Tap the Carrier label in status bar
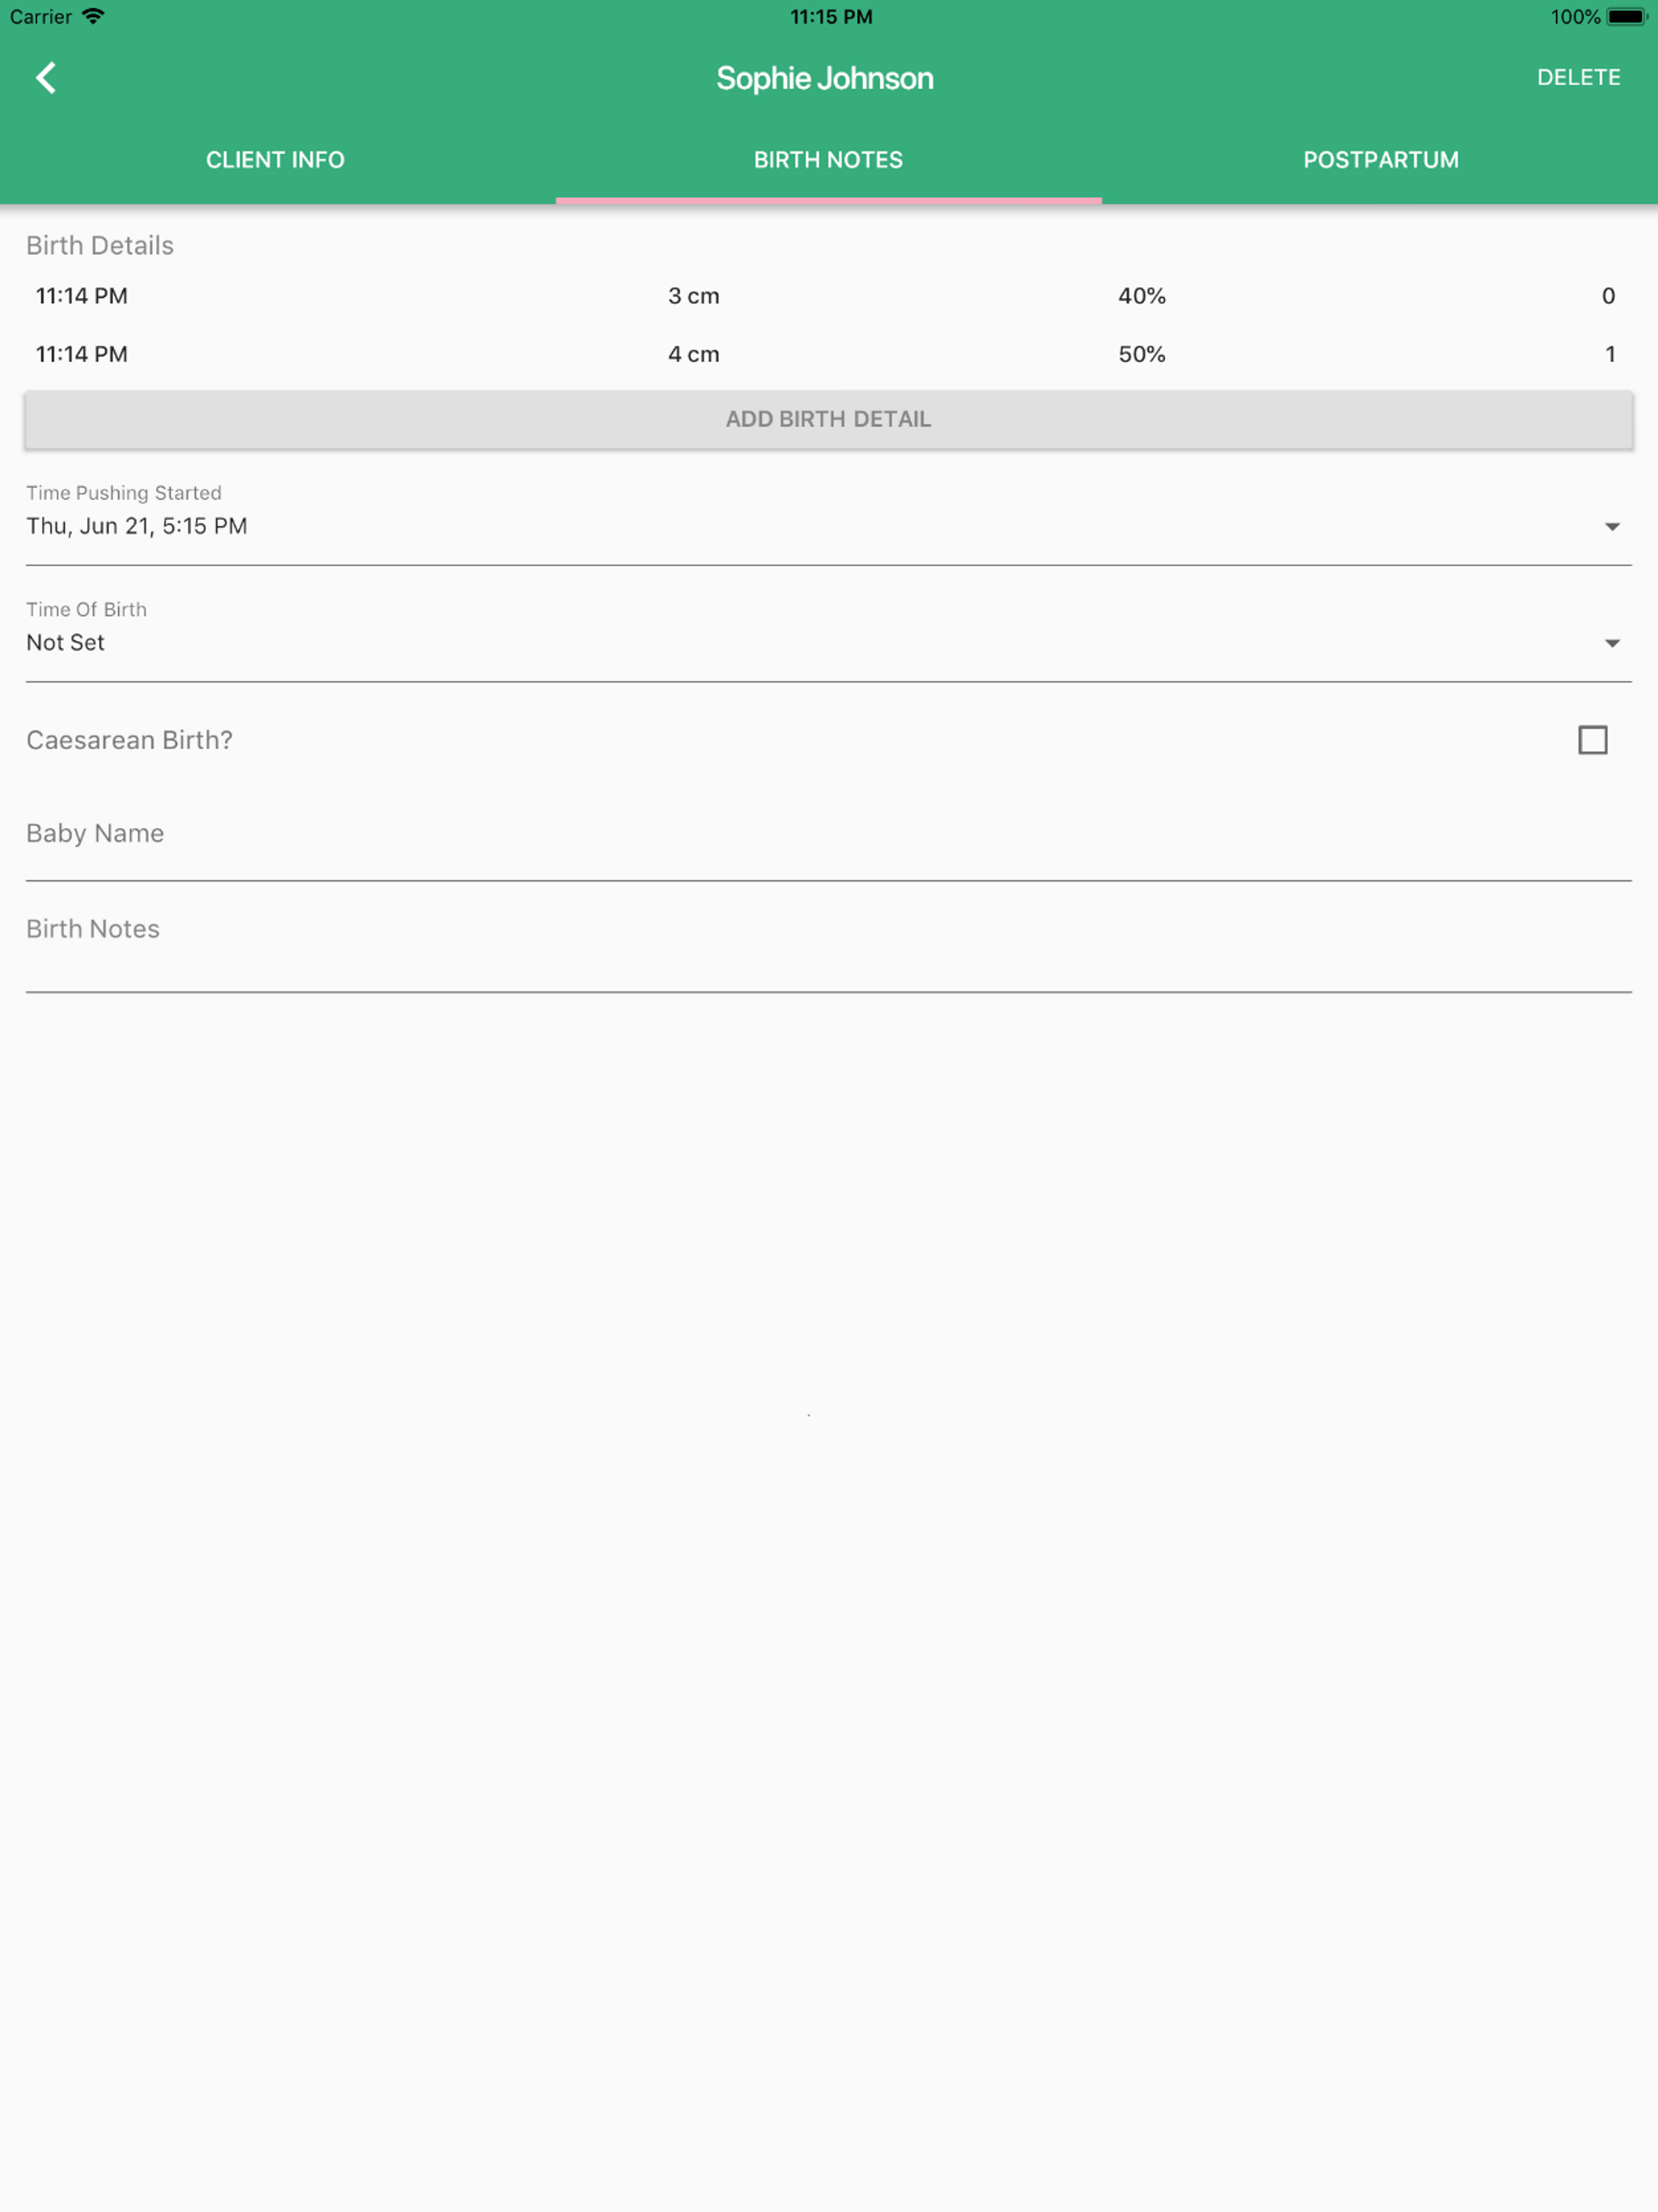Screen dimensions: 1658x2212 pyautogui.click(x=41, y=17)
